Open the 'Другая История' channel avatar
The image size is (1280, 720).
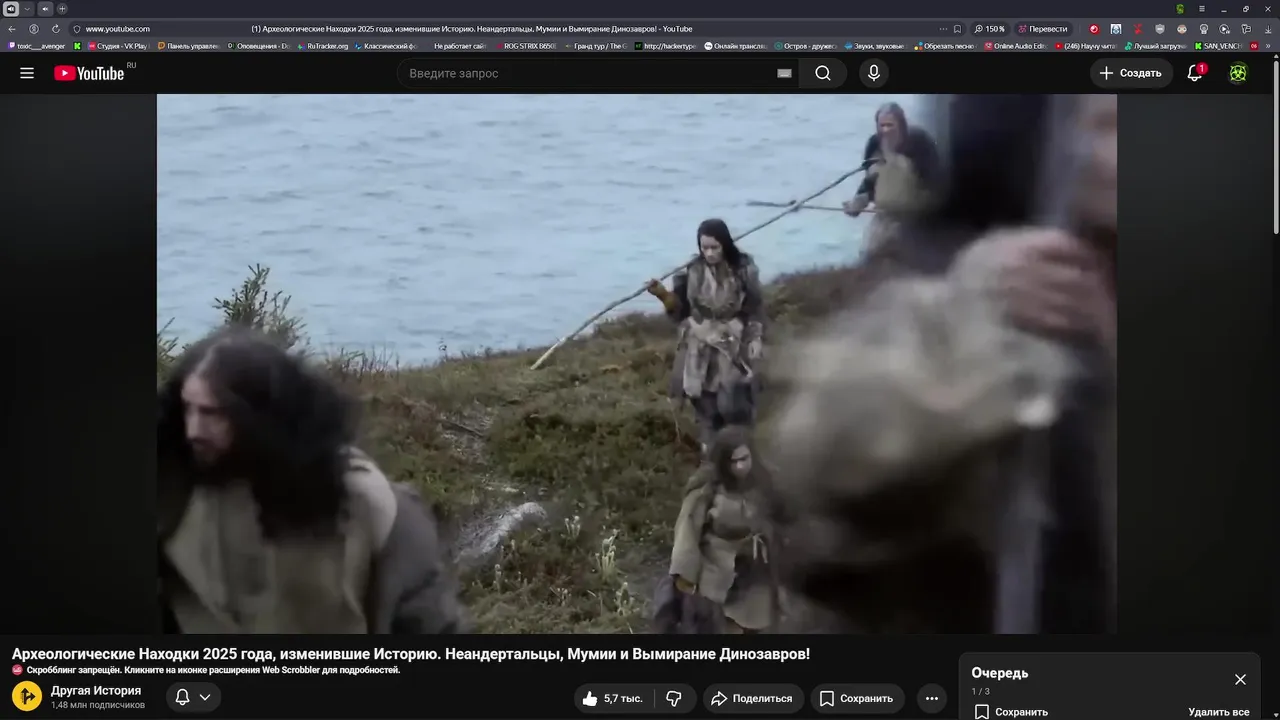point(27,696)
